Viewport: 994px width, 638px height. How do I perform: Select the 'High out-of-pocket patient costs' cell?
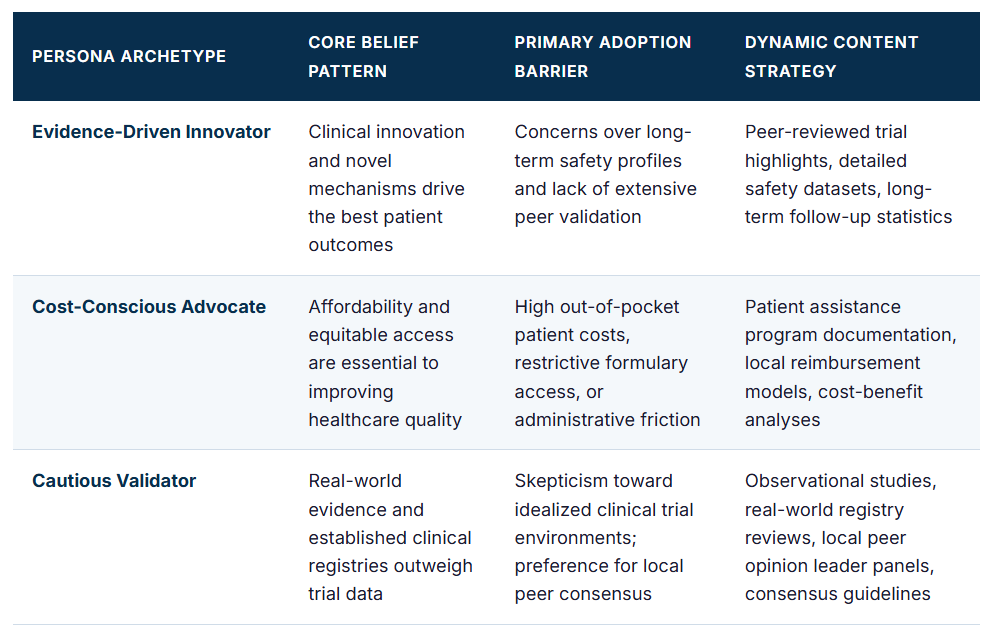pos(607,363)
